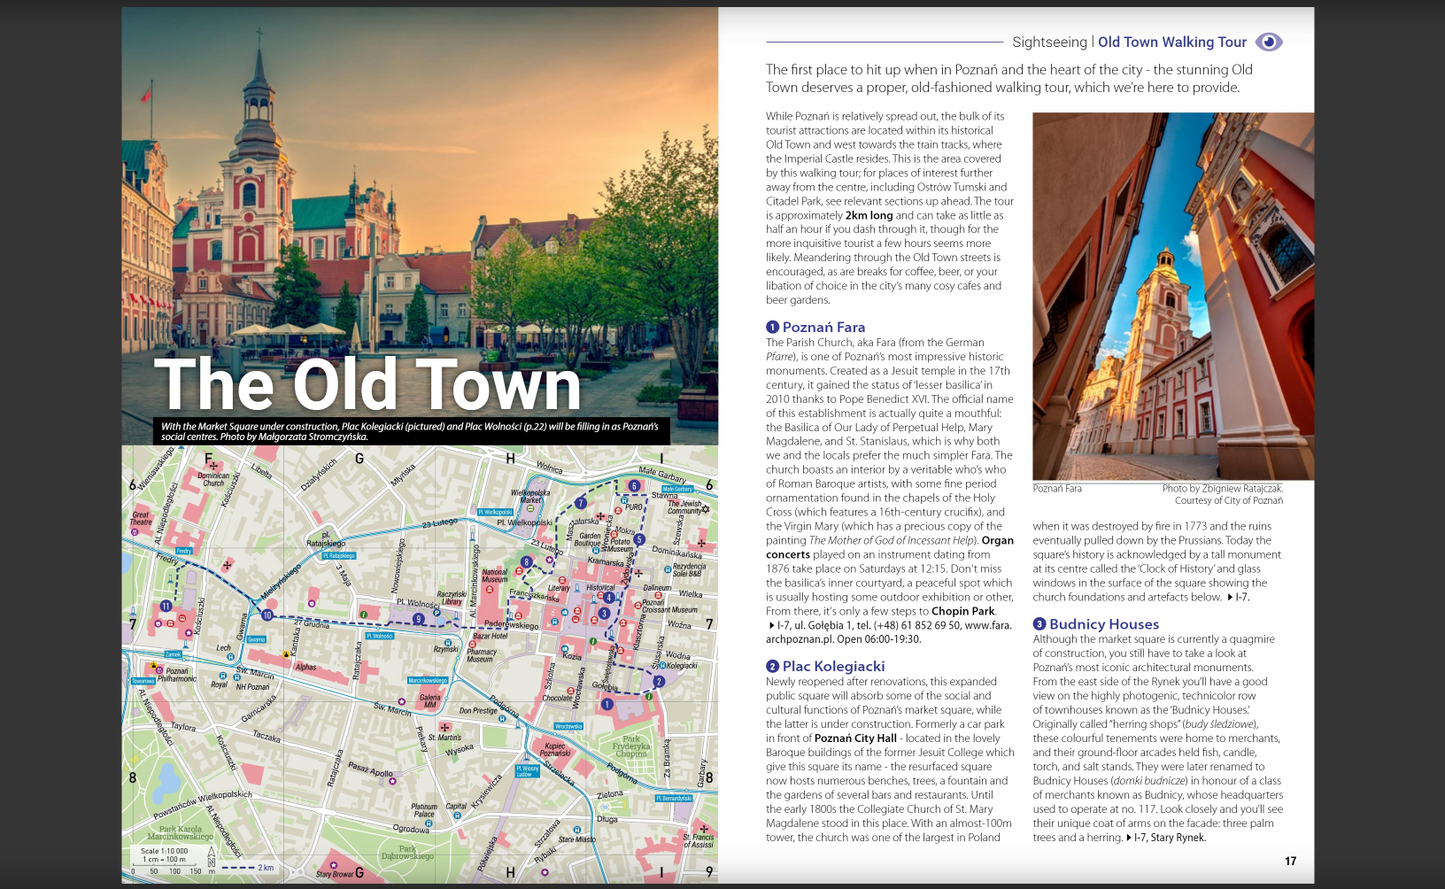Click the bold Organ concerts text
The height and width of the screenshot is (889, 1445).
coord(890,547)
